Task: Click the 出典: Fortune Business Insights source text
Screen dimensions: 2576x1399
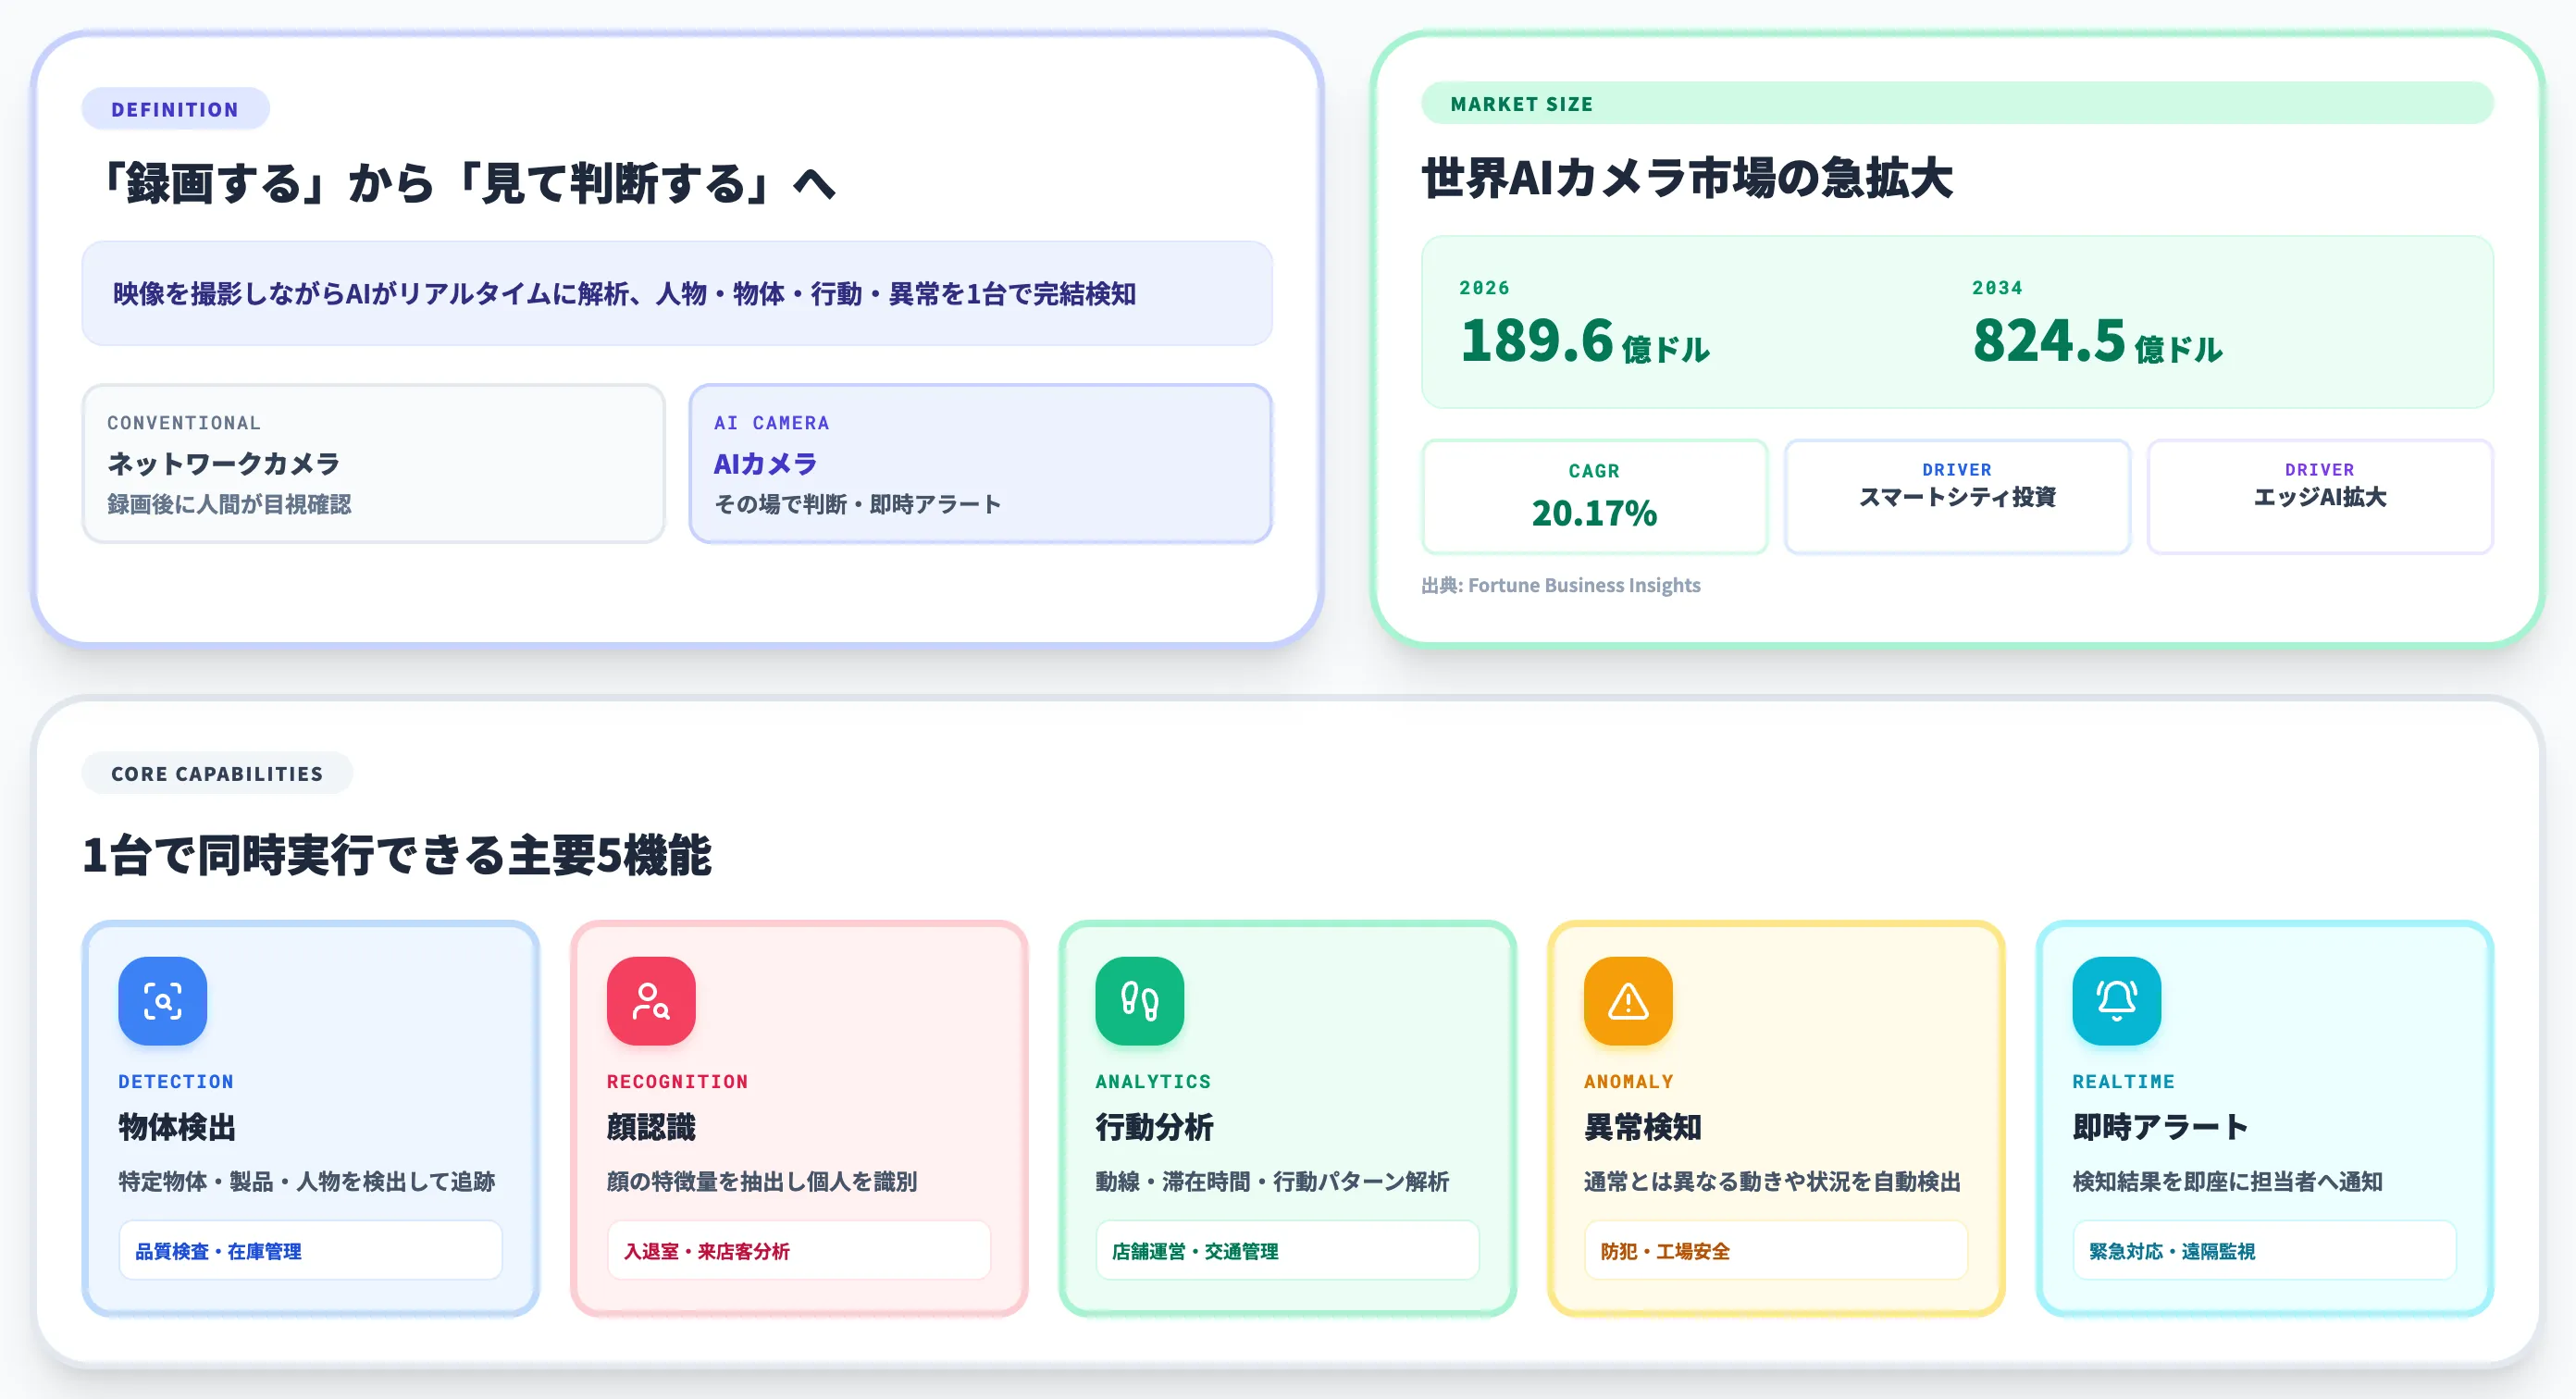Action: click(1561, 585)
